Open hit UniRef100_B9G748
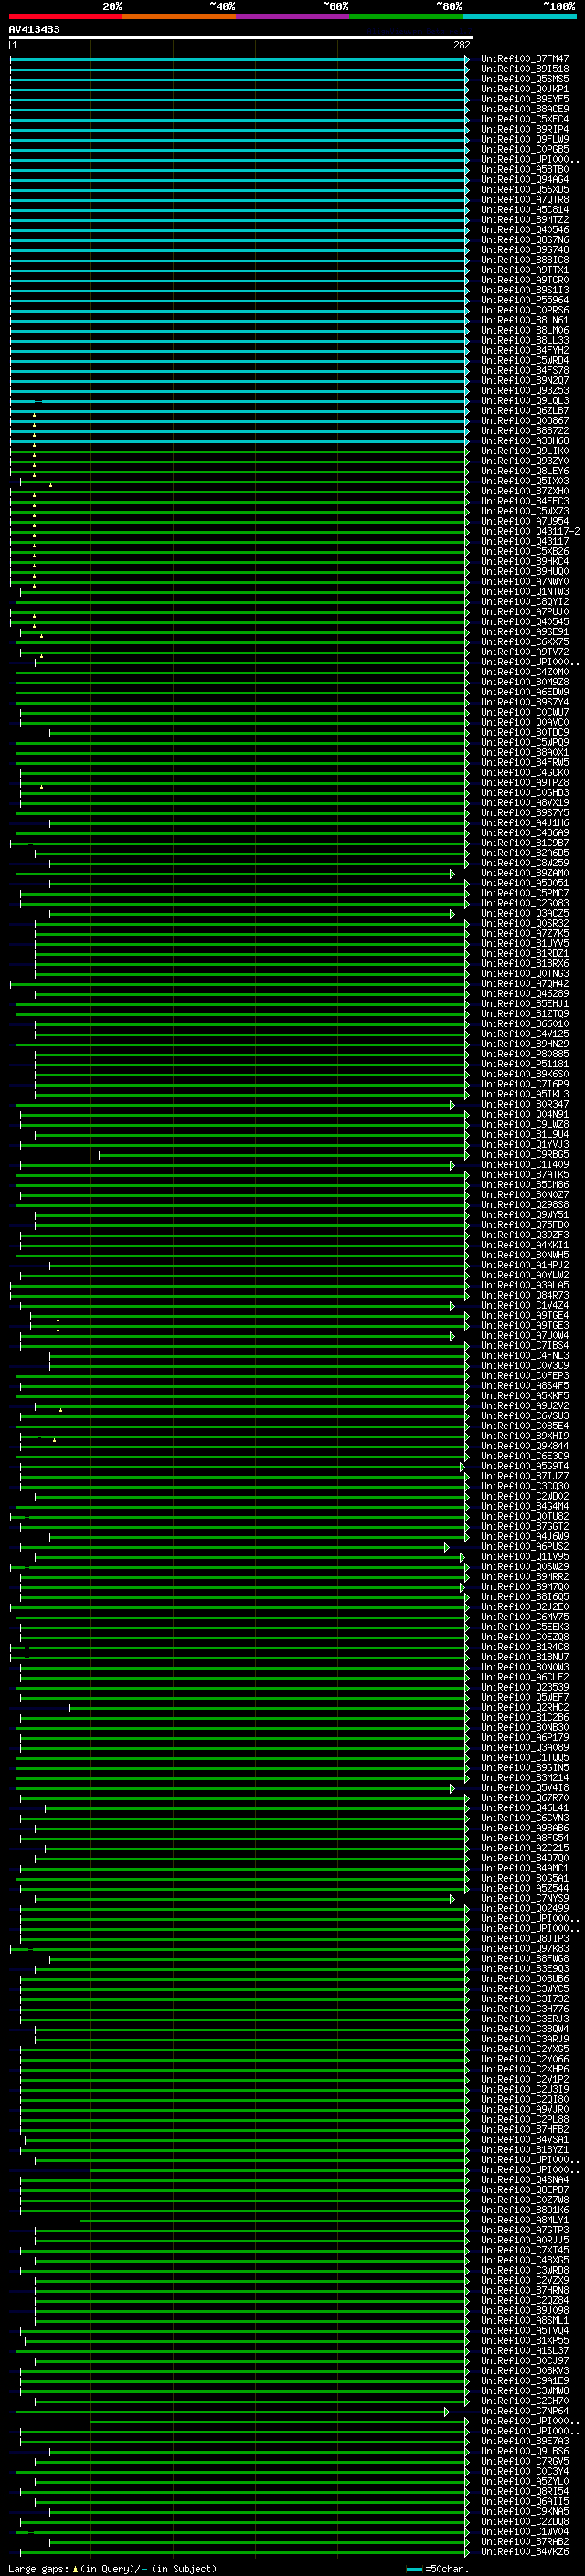The height and width of the screenshot is (2576, 585). tap(525, 250)
